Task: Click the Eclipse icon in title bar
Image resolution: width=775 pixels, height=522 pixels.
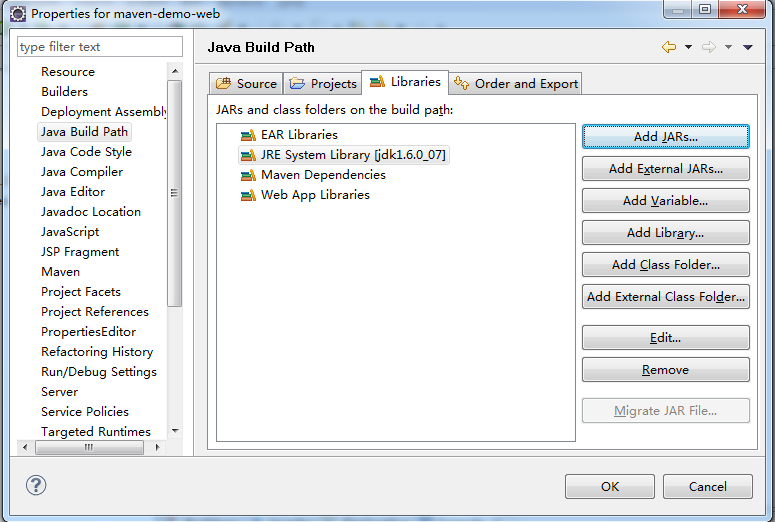Action: click(x=18, y=13)
